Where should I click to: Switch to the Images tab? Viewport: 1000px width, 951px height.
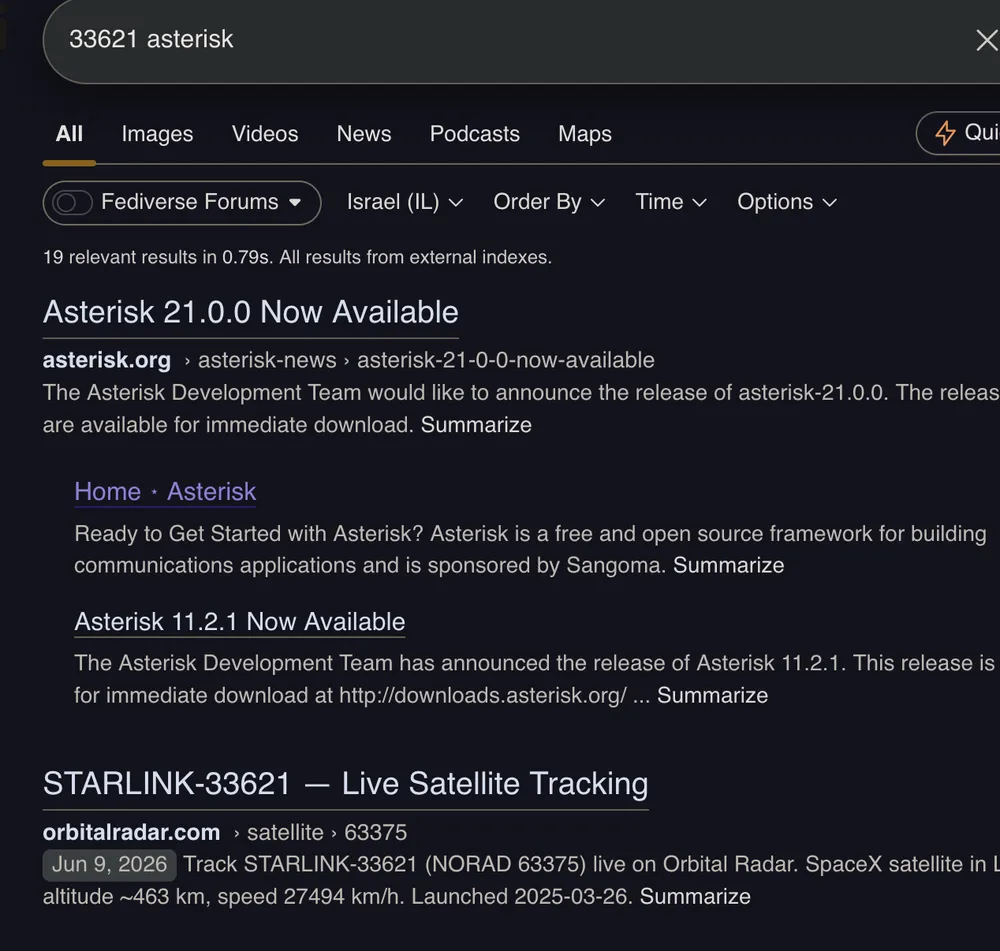pyautogui.click(x=158, y=134)
